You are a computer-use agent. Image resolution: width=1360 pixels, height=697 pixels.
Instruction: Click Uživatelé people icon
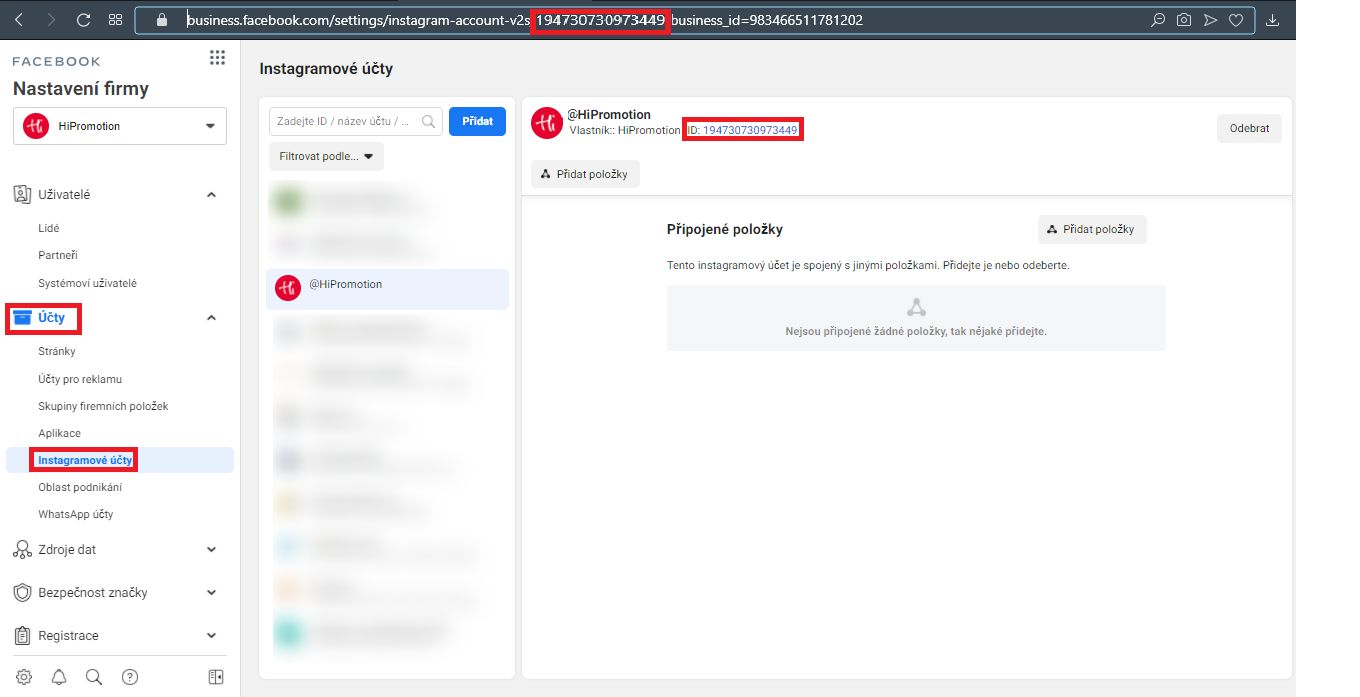coord(22,194)
